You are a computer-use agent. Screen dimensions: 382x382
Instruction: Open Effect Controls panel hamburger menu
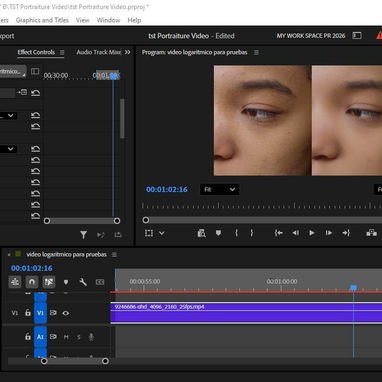click(62, 52)
